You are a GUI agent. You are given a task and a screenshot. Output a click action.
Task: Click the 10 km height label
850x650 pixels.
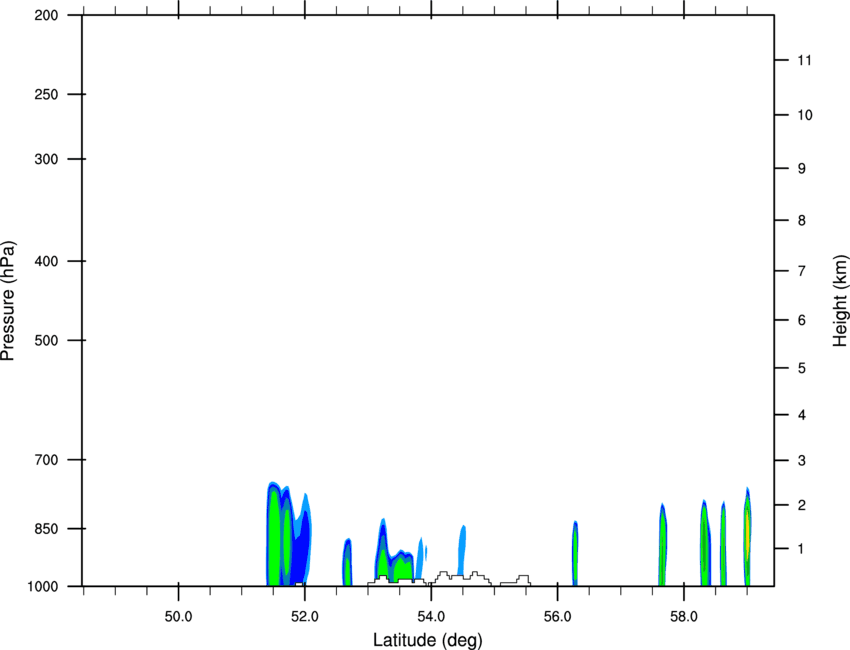tap(805, 115)
